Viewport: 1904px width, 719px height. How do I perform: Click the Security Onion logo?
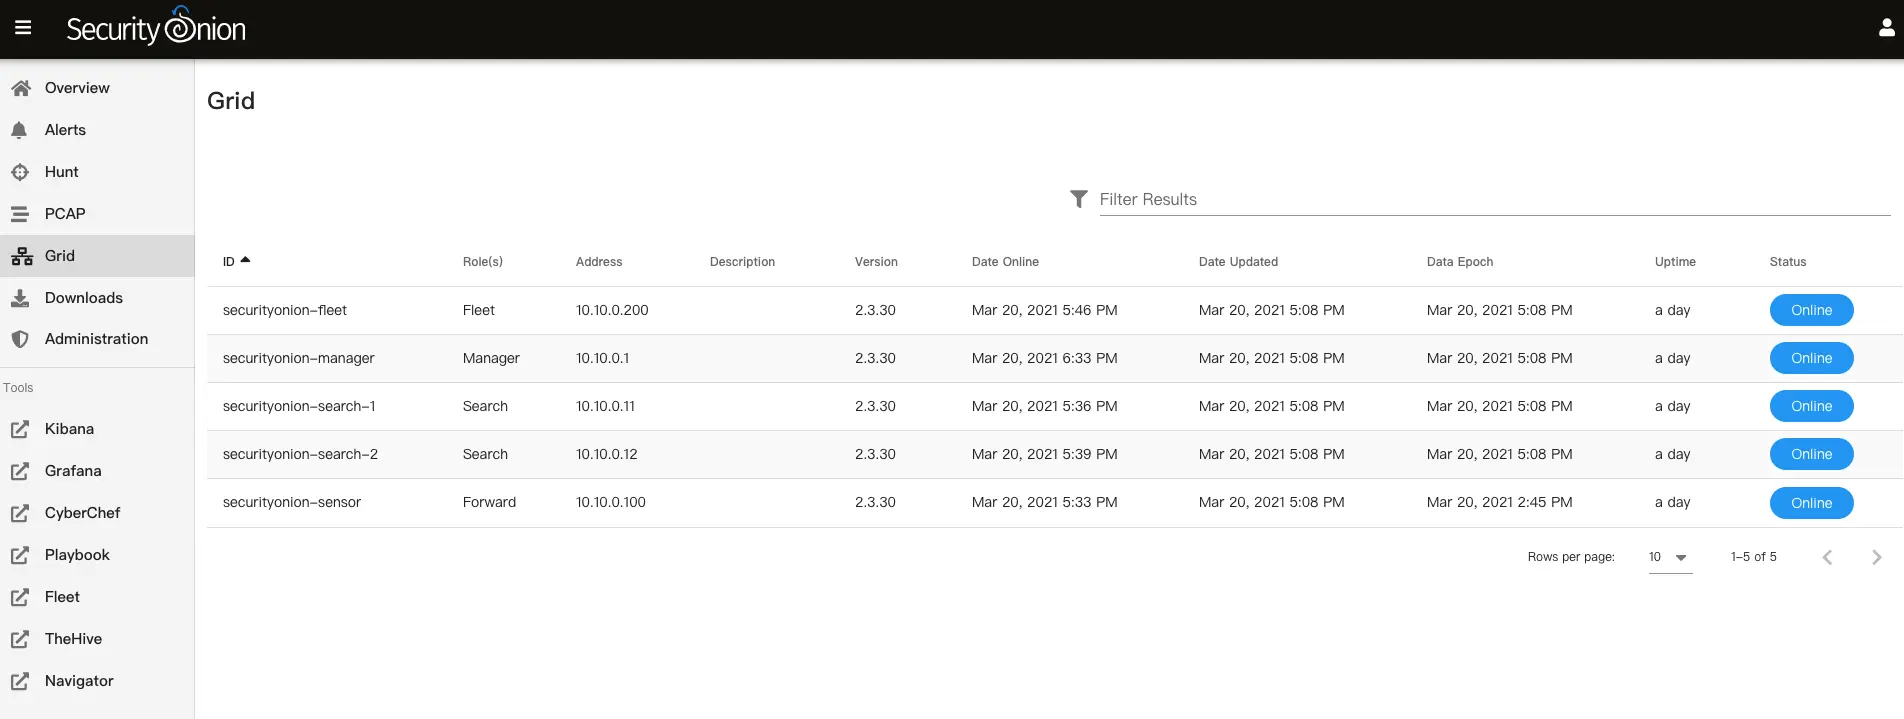point(156,27)
